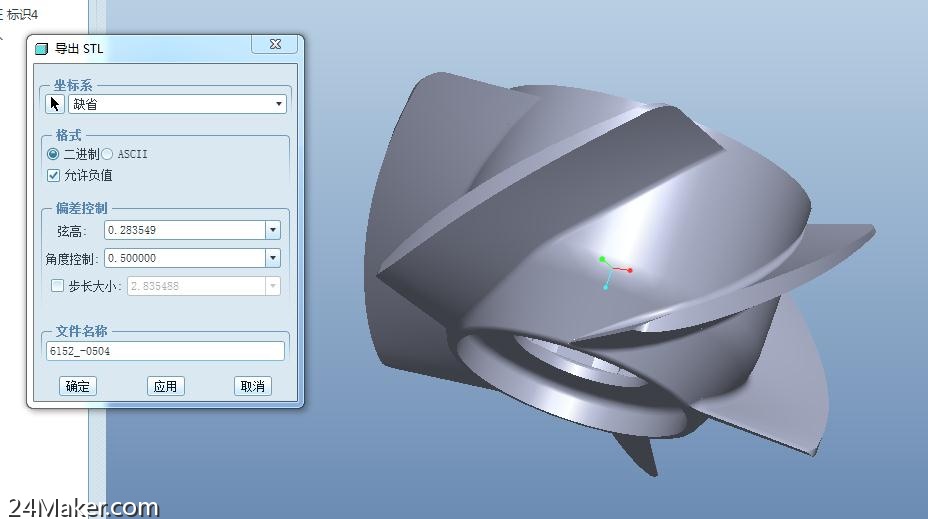Viewport: 928px width, 519px height.
Task: Toggle the 允许负值 checkbox
Action: (x=53, y=175)
